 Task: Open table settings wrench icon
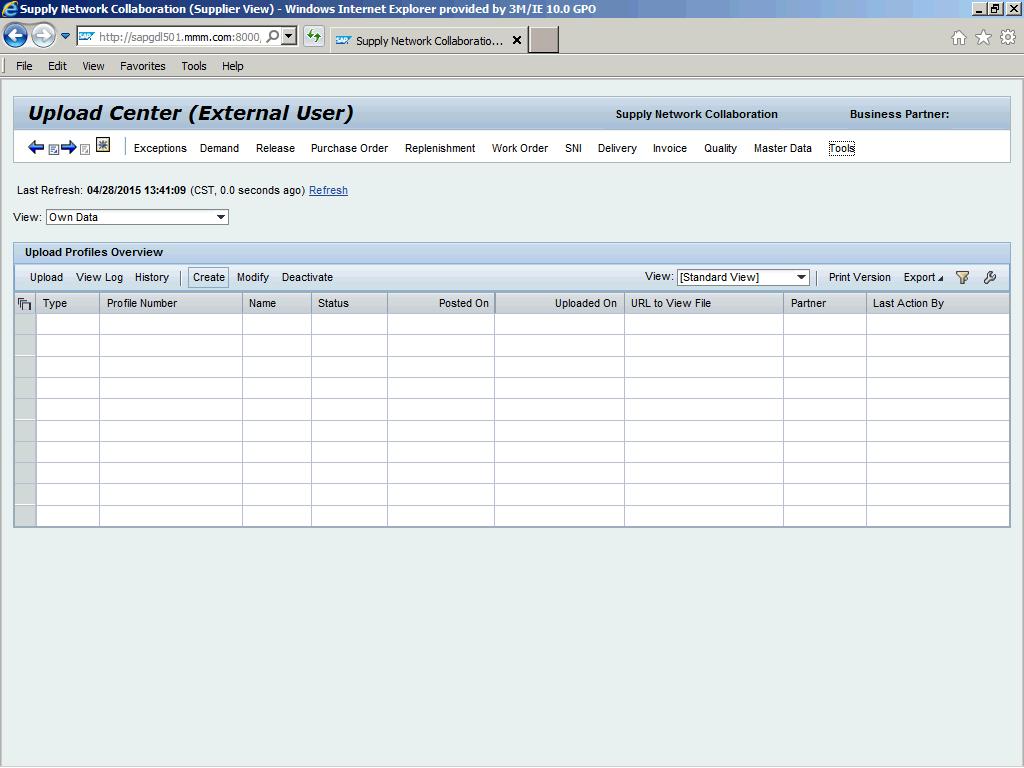989,278
